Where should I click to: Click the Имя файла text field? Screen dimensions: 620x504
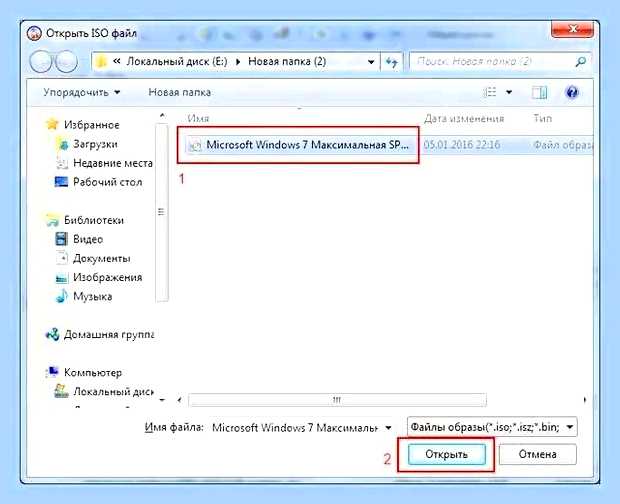click(x=295, y=427)
